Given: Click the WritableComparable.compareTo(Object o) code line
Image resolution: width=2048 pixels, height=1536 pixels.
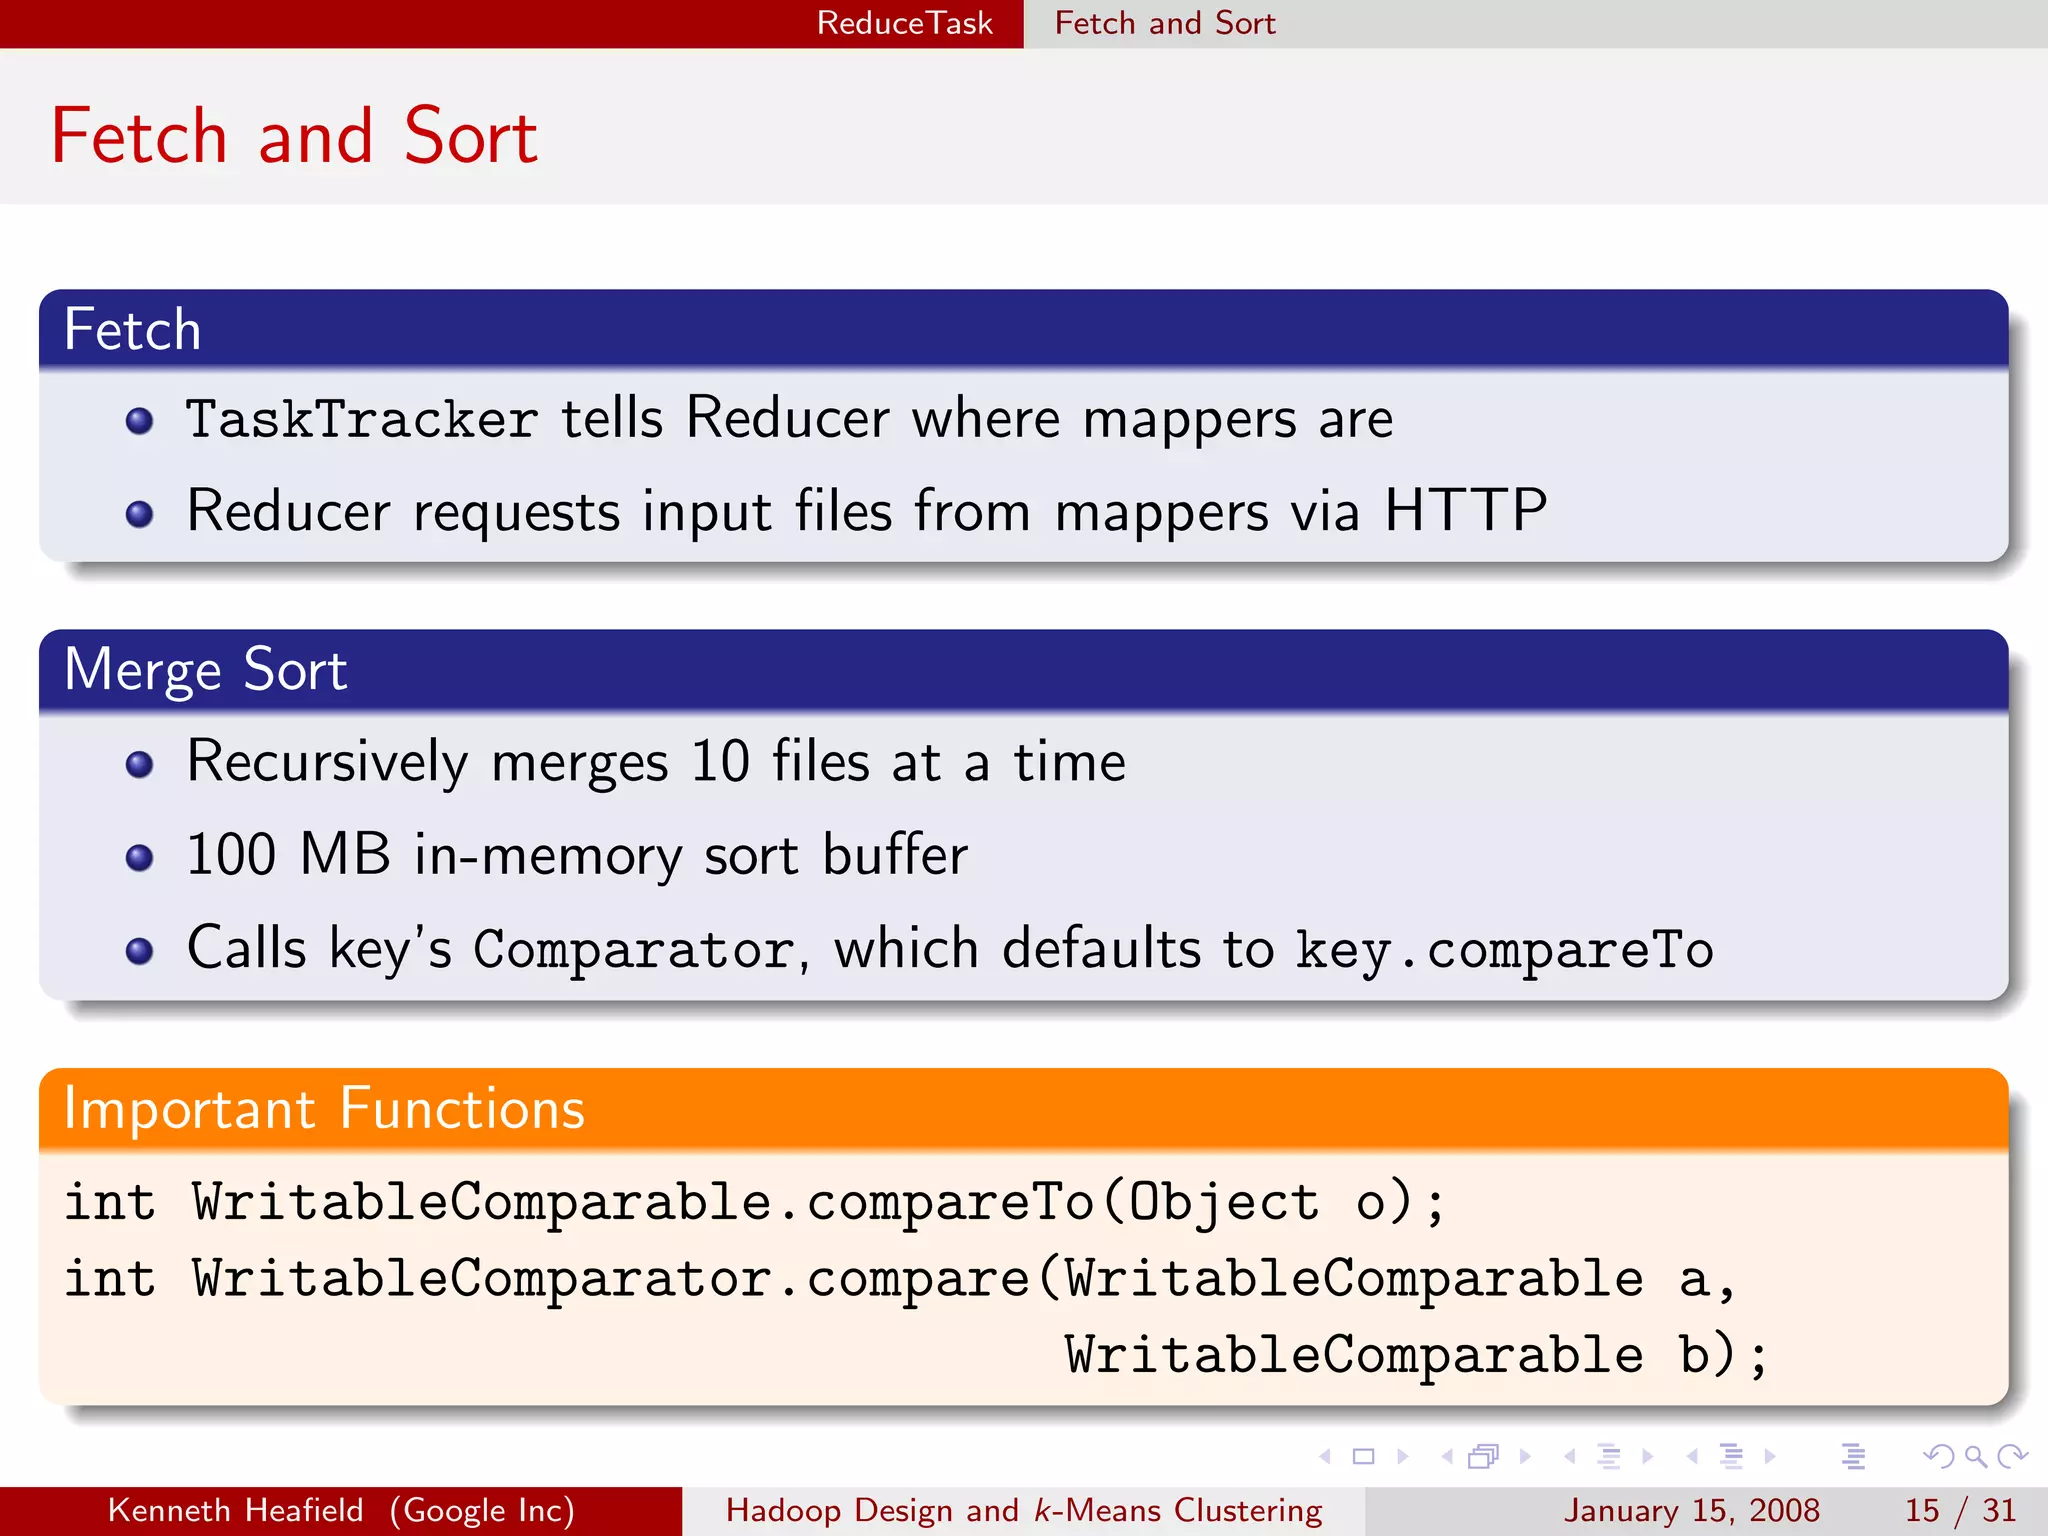Looking at the screenshot, I should [x=755, y=1203].
